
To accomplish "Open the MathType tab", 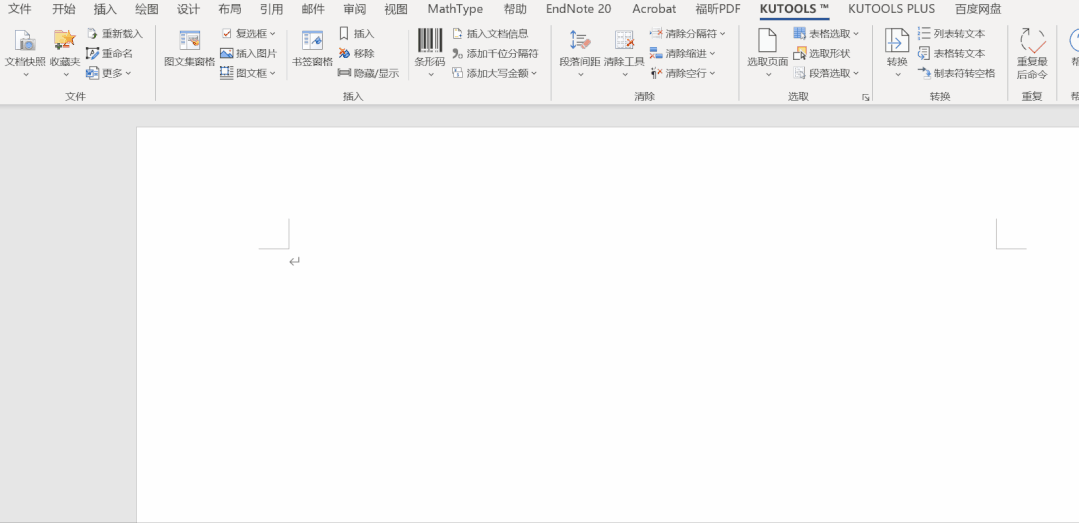I will (455, 9).
